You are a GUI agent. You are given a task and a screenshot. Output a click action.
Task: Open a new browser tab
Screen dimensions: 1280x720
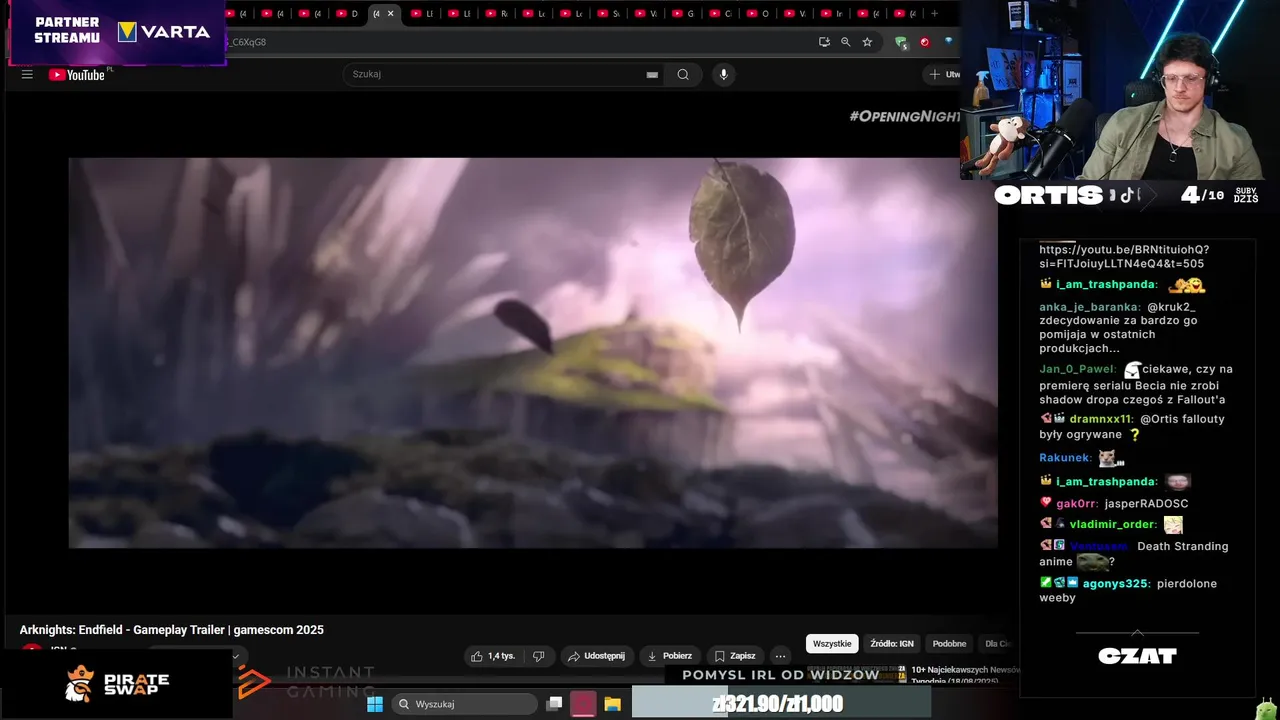click(934, 13)
